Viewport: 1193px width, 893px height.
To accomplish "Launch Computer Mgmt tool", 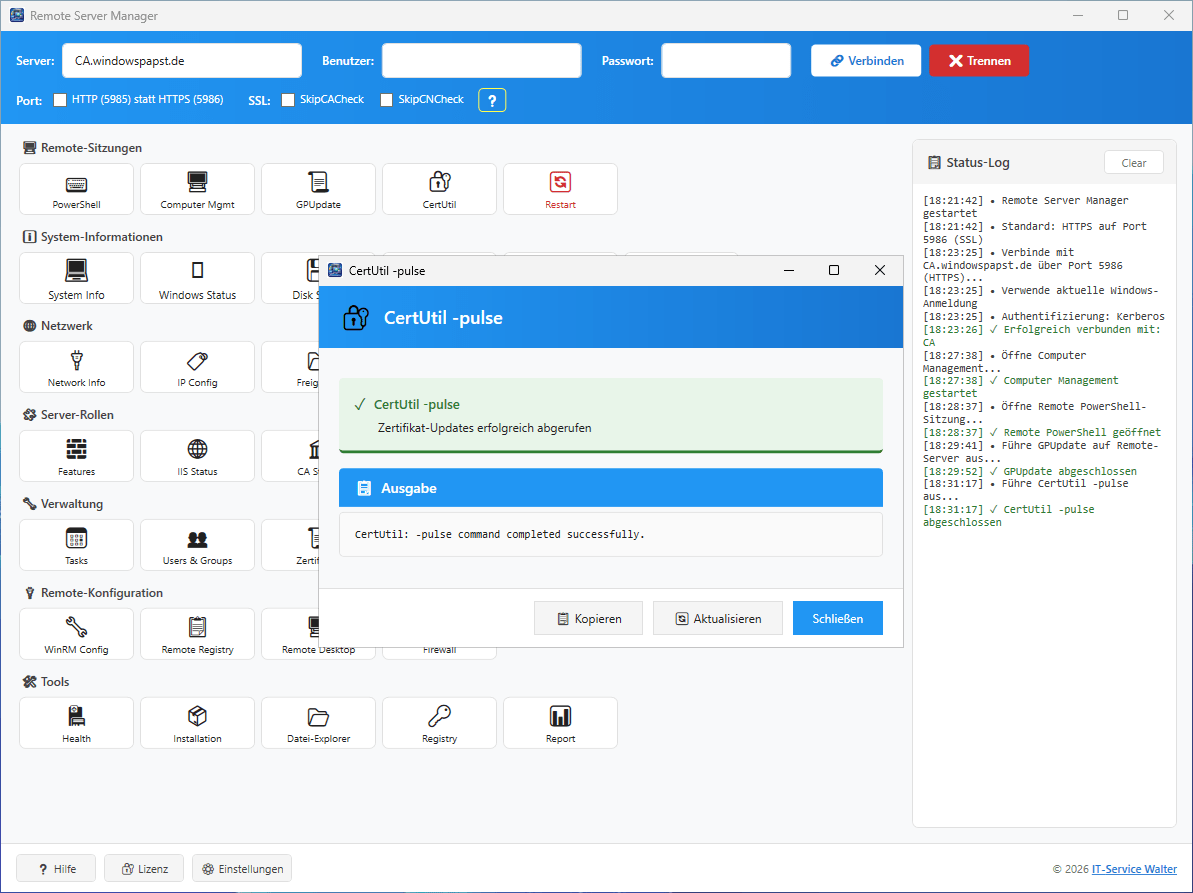I will pyautogui.click(x=197, y=189).
